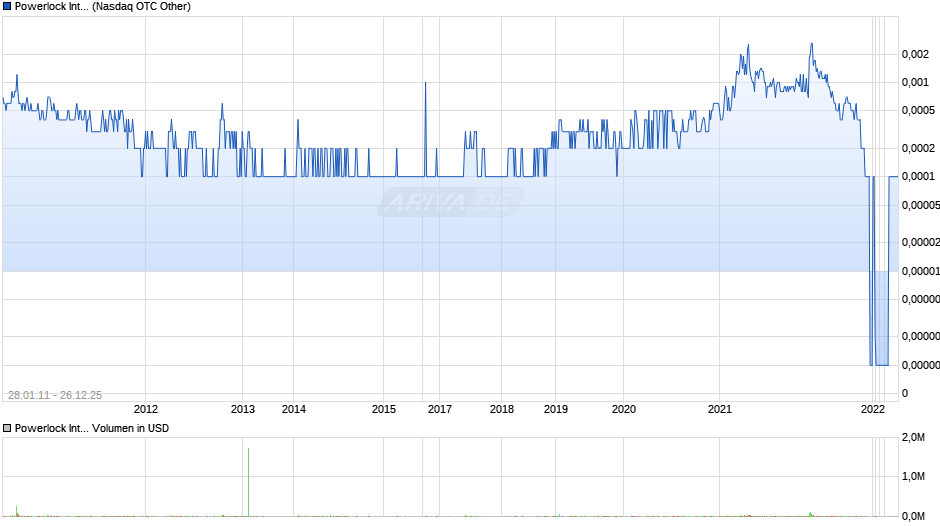Click the 2022 x-axis label
940x526 pixels.
click(873, 409)
